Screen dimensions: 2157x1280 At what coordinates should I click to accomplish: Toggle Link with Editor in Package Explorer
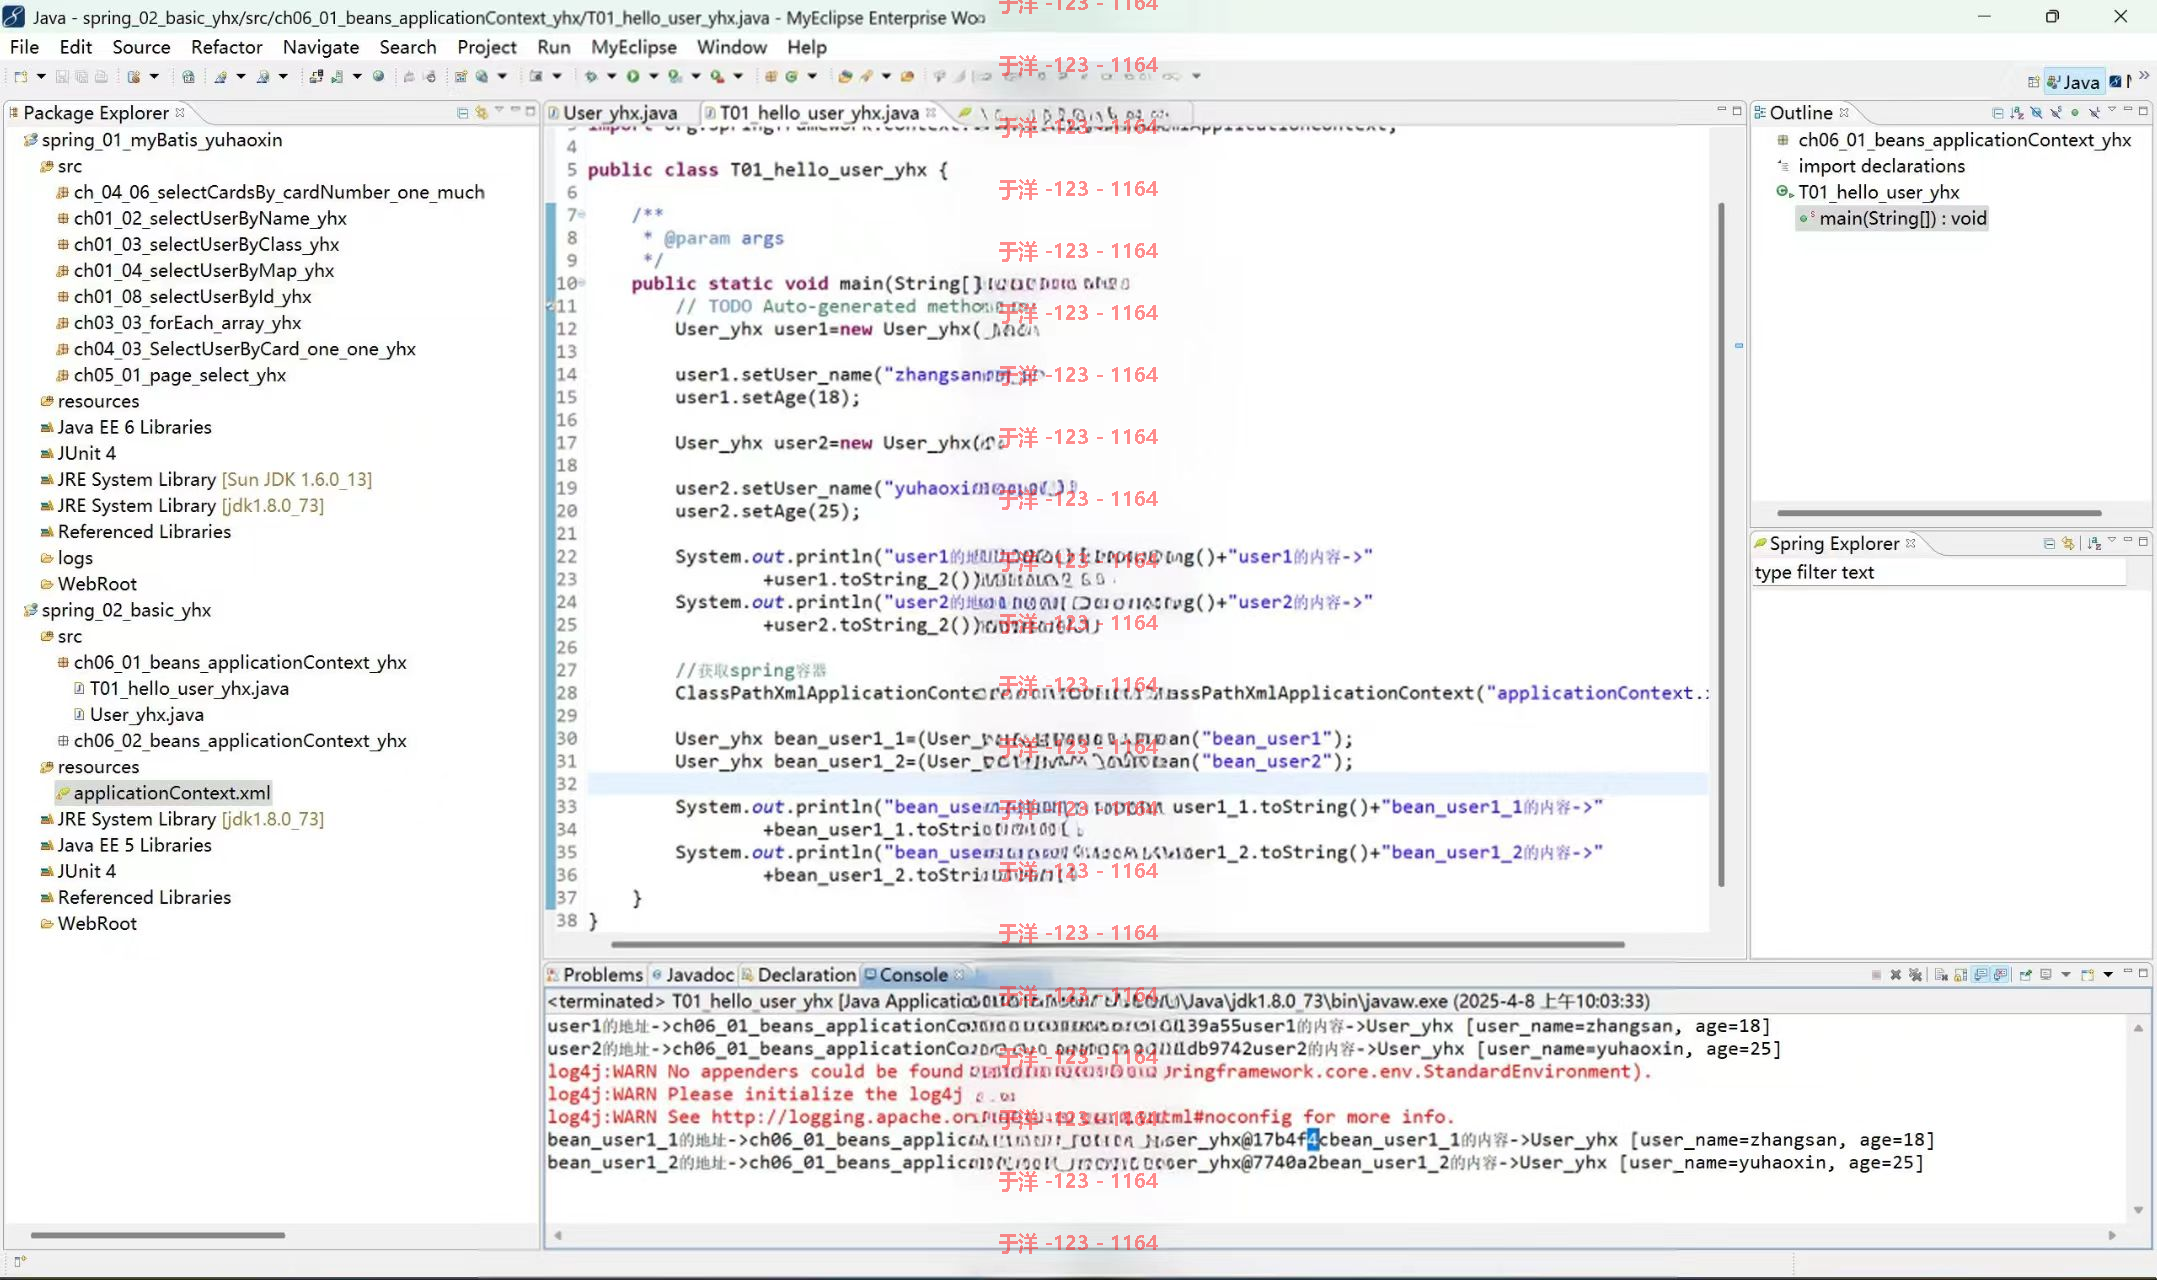(x=481, y=112)
